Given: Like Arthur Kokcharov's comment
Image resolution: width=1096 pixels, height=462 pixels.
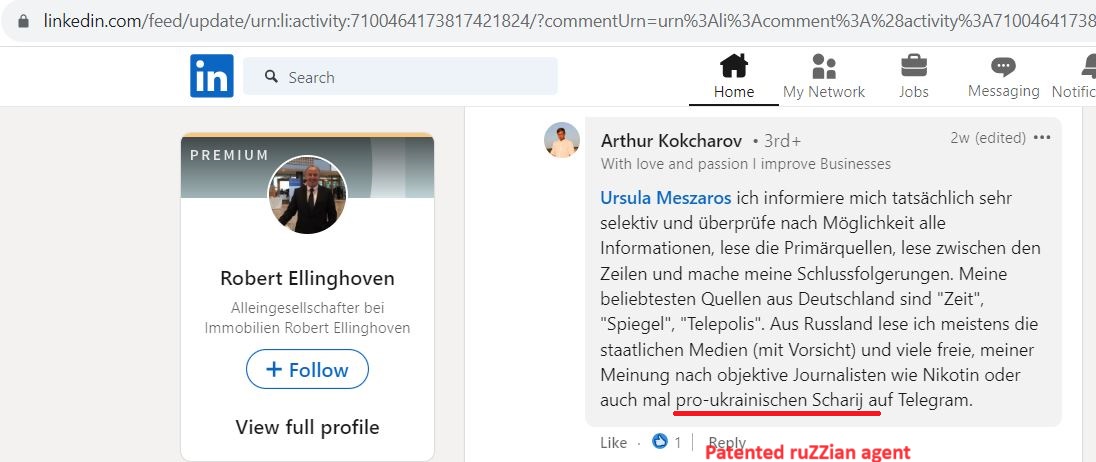Looking at the screenshot, I should click(x=614, y=442).
